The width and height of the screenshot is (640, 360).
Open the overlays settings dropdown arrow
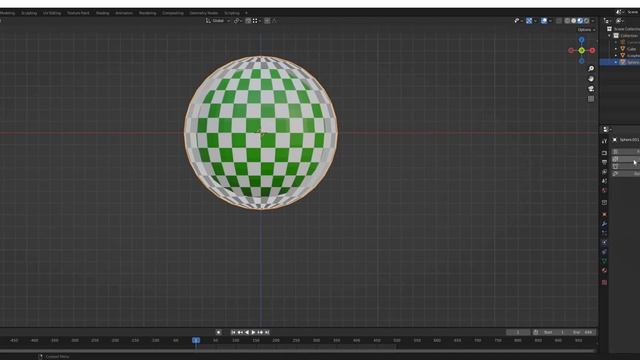pyautogui.click(x=550, y=21)
